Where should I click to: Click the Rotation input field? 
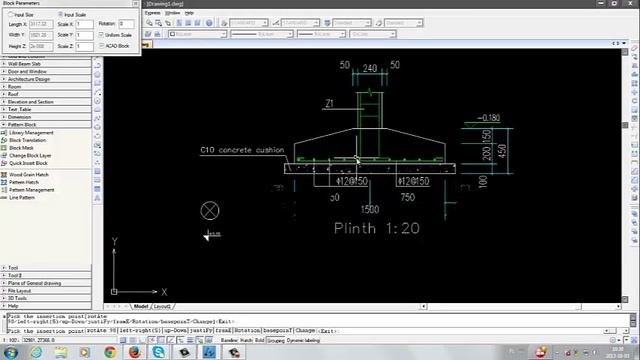126,24
